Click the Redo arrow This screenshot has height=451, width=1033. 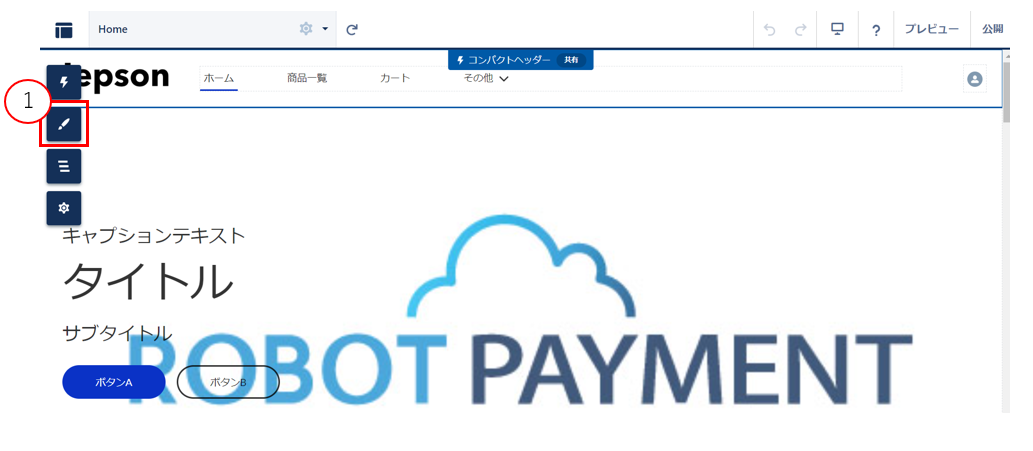[x=800, y=30]
